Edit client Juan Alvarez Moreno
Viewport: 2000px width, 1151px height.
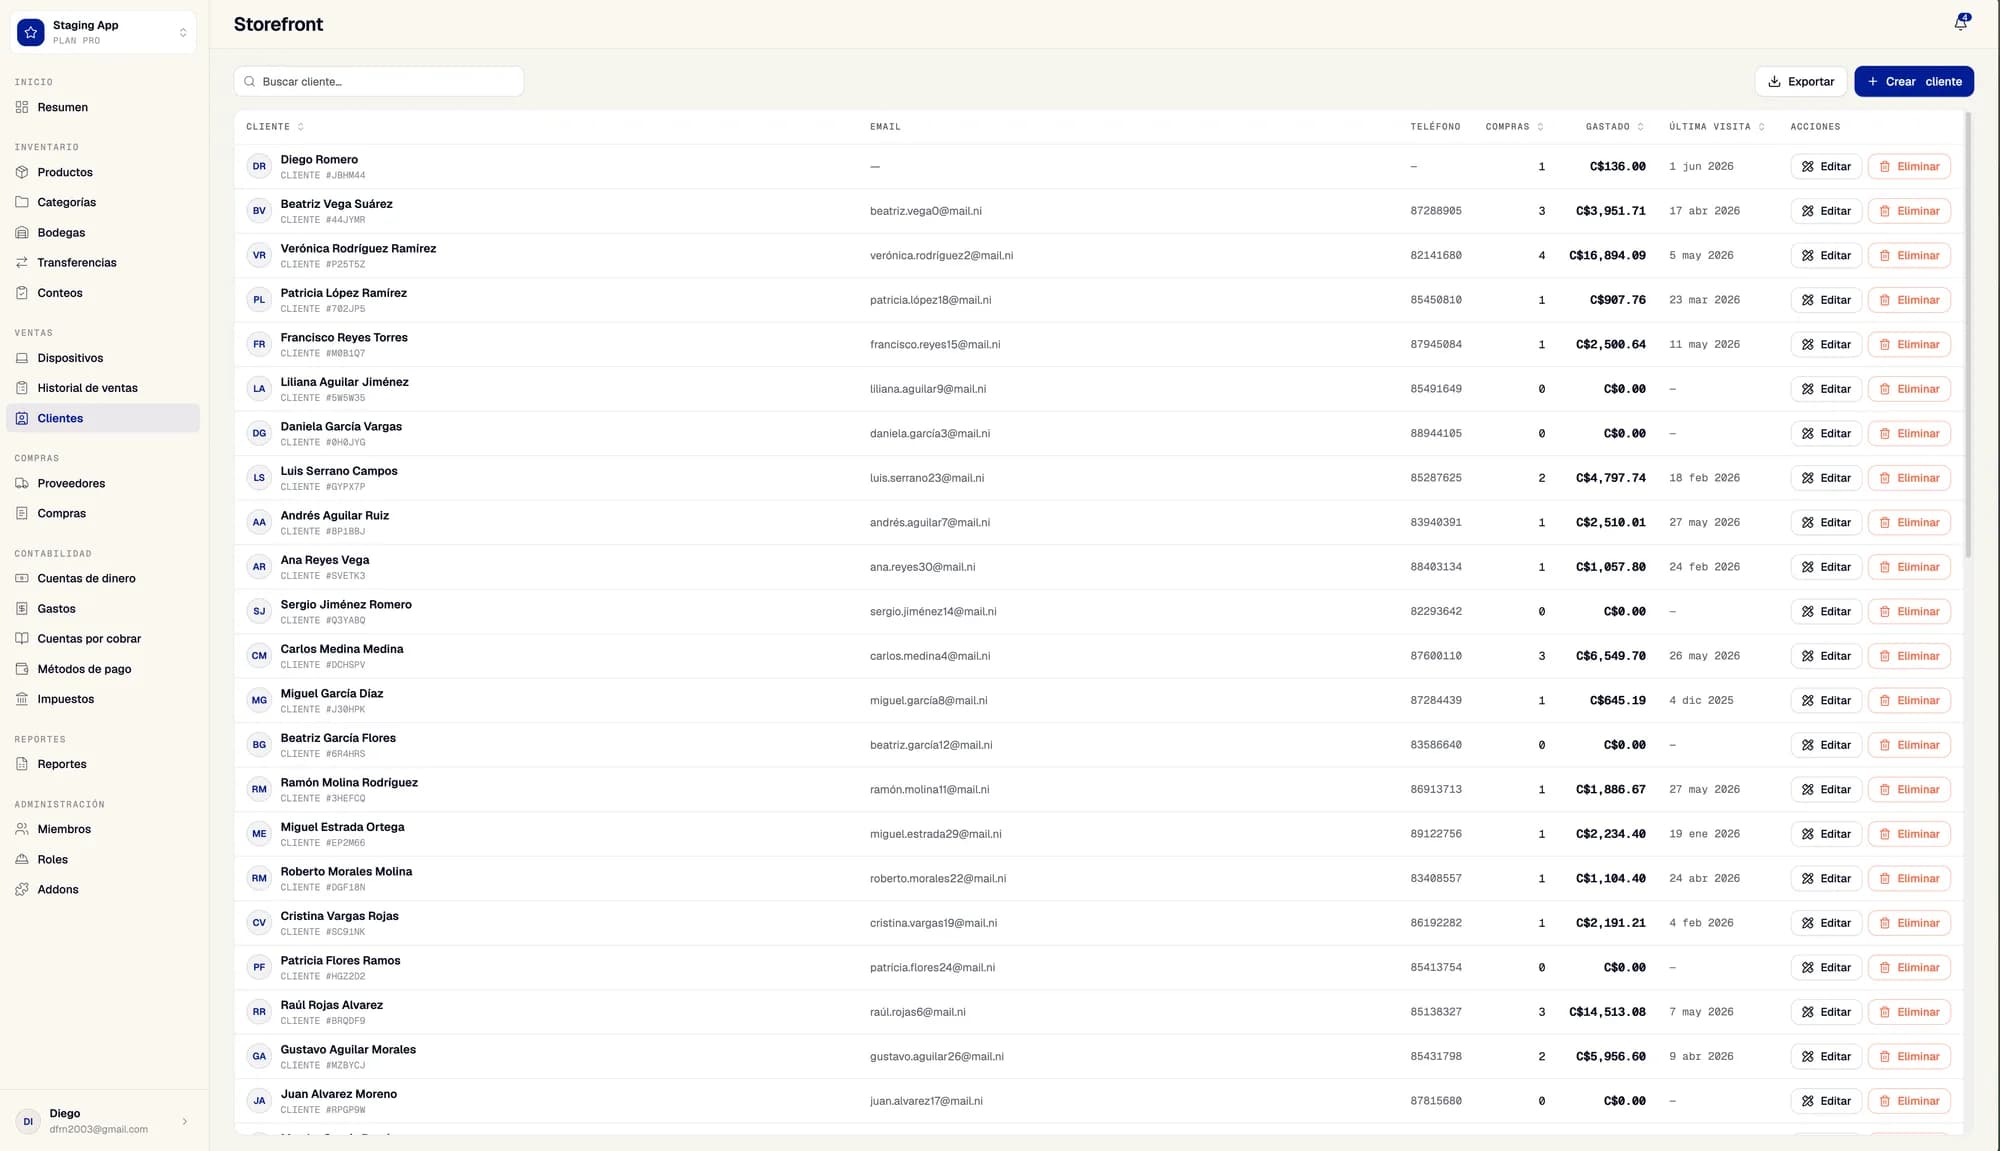click(1826, 1101)
